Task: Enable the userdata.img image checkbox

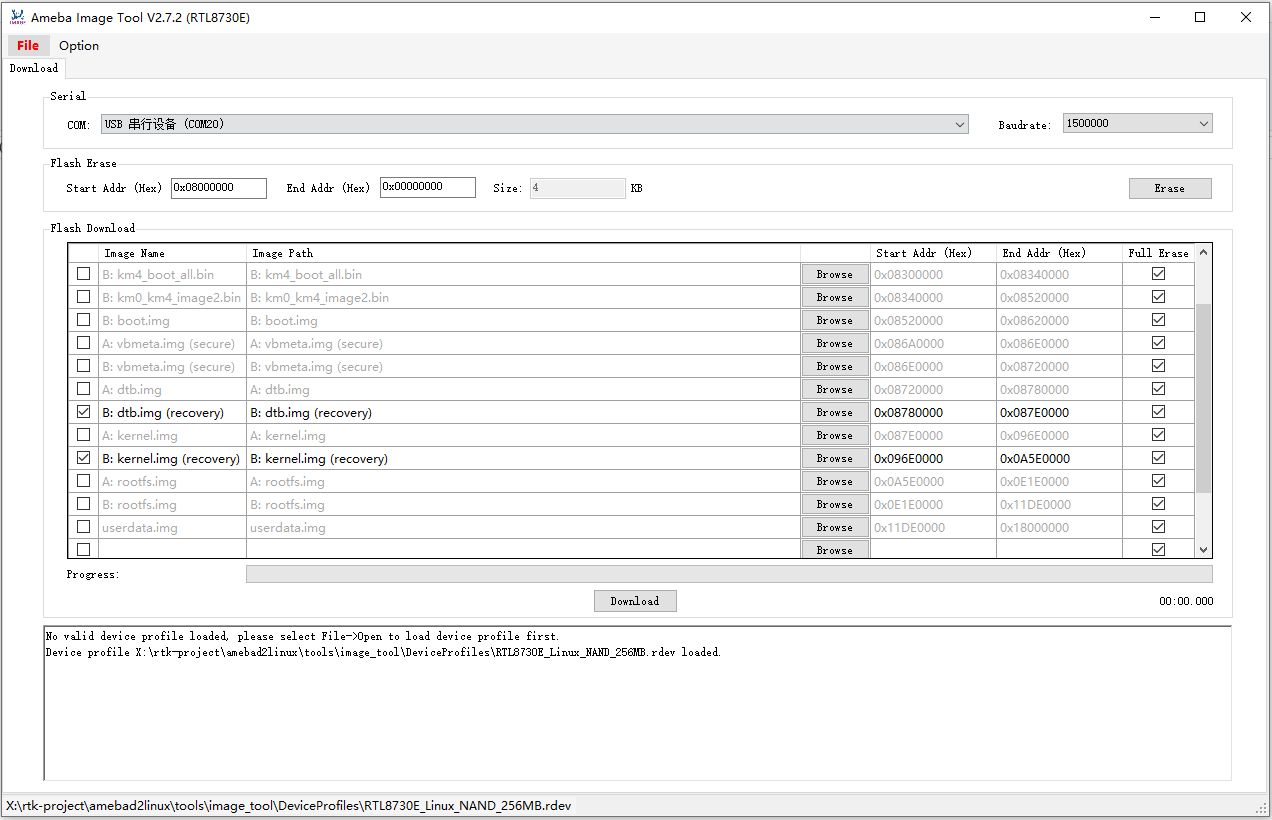Action: click(x=83, y=527)
